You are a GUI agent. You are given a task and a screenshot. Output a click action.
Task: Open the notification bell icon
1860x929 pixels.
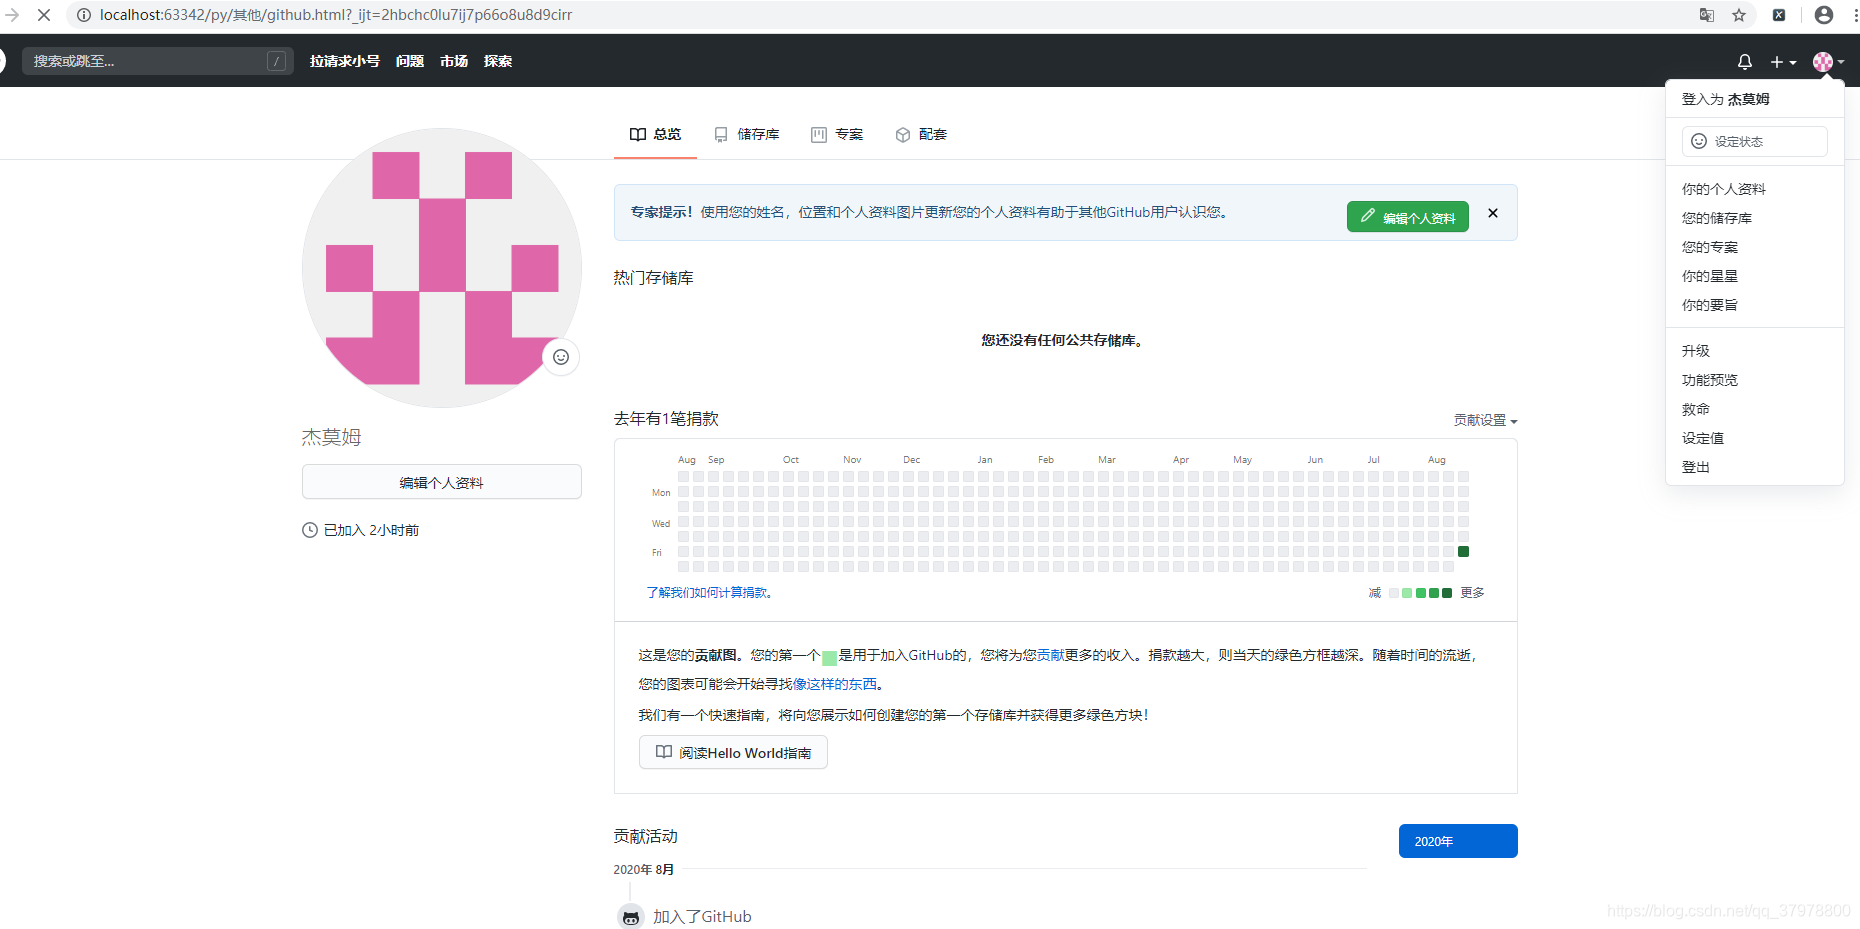pos(1744,61)
